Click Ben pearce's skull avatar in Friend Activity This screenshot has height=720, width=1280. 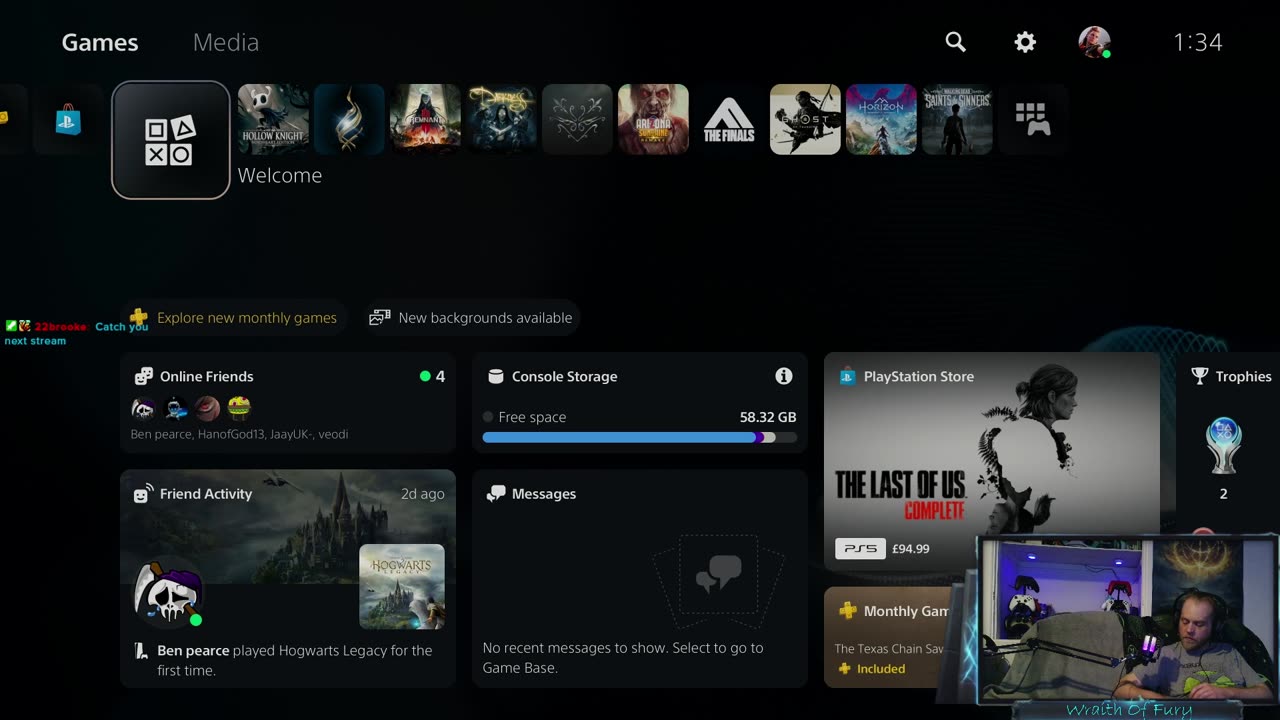tap(168, 592)
